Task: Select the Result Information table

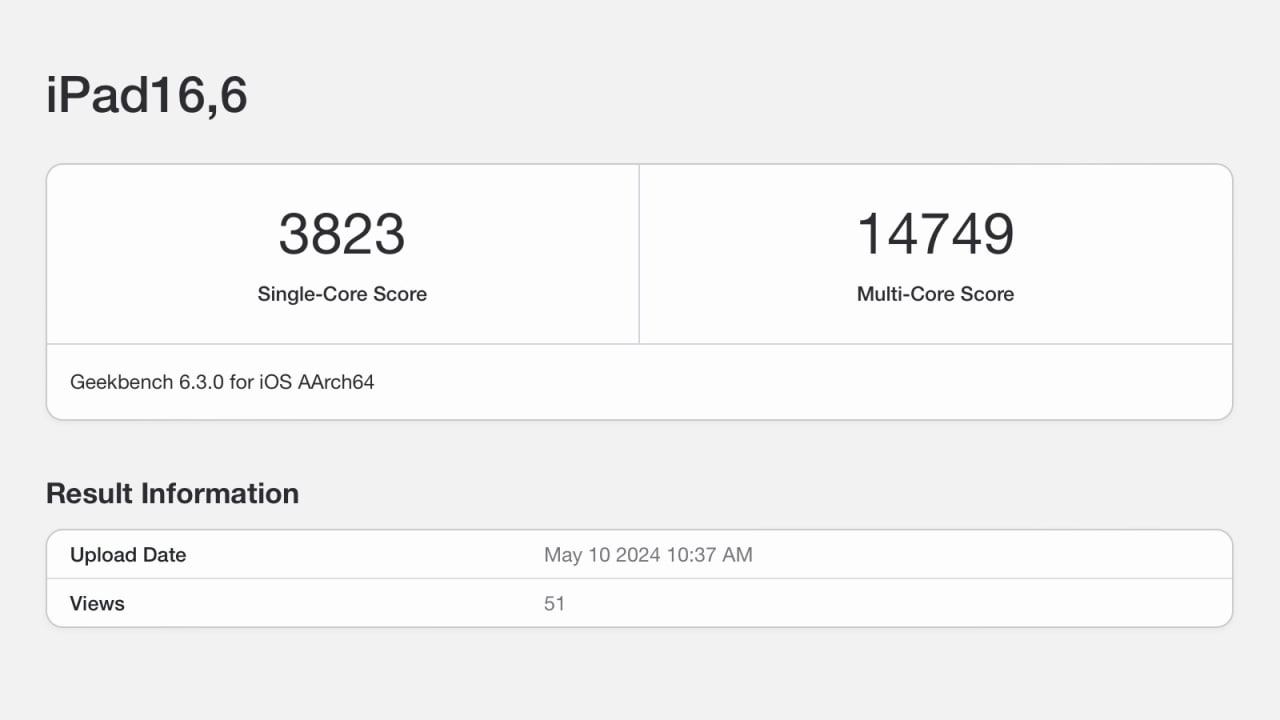Action: [x=640, y=578]
